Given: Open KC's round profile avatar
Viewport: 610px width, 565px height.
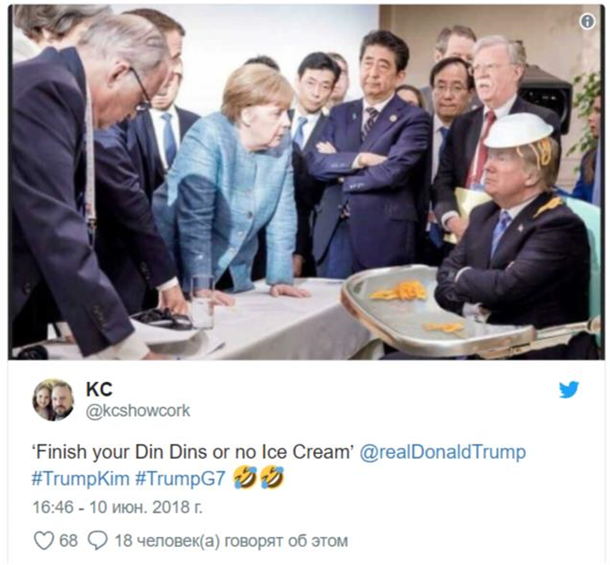Looking at the screenshot, I should [53, 400].
